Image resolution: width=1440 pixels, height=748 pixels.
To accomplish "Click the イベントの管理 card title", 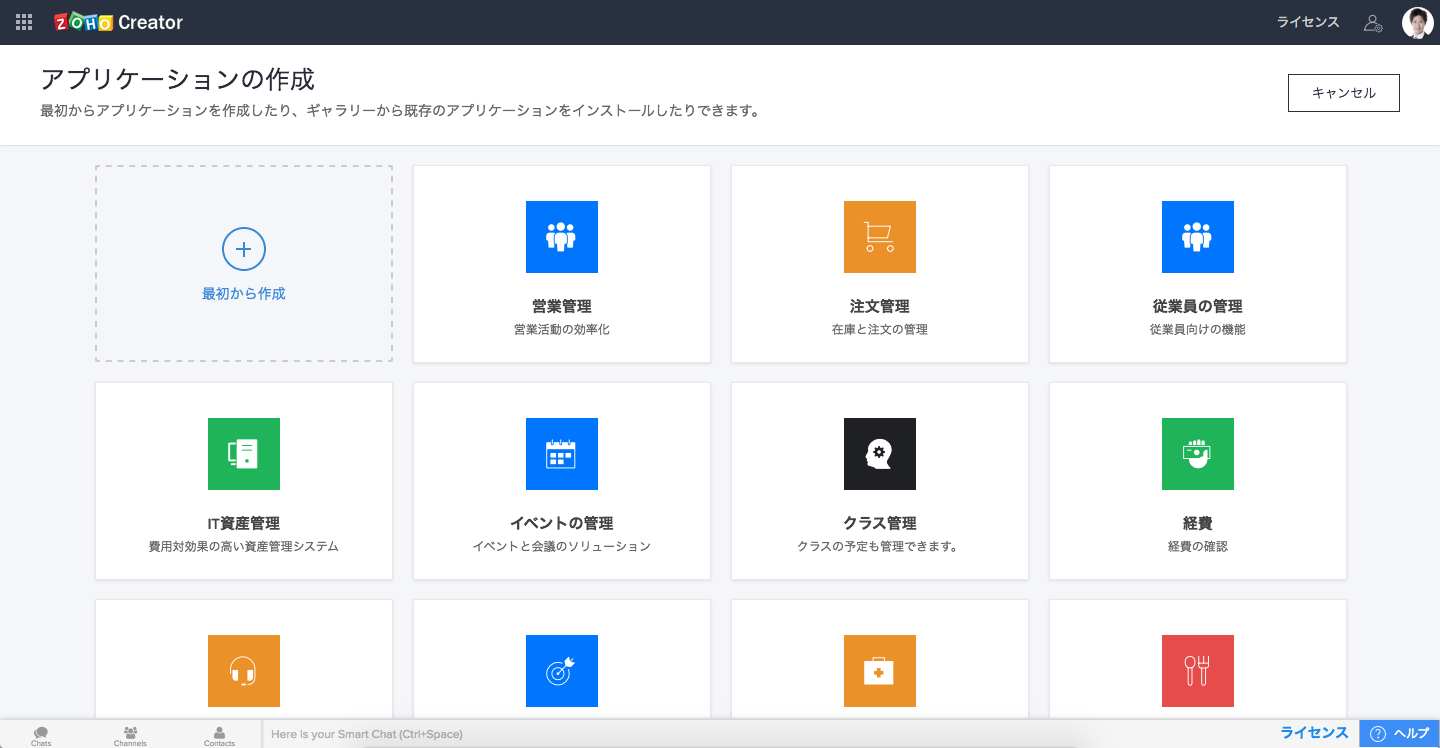I will 562,524.
